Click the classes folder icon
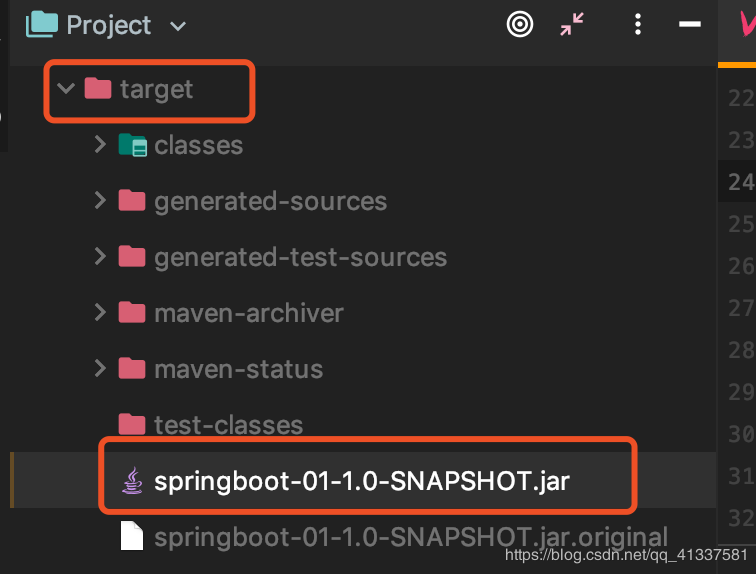The height and width of the screenshot is (574, 756). click(x=132, y=146)
